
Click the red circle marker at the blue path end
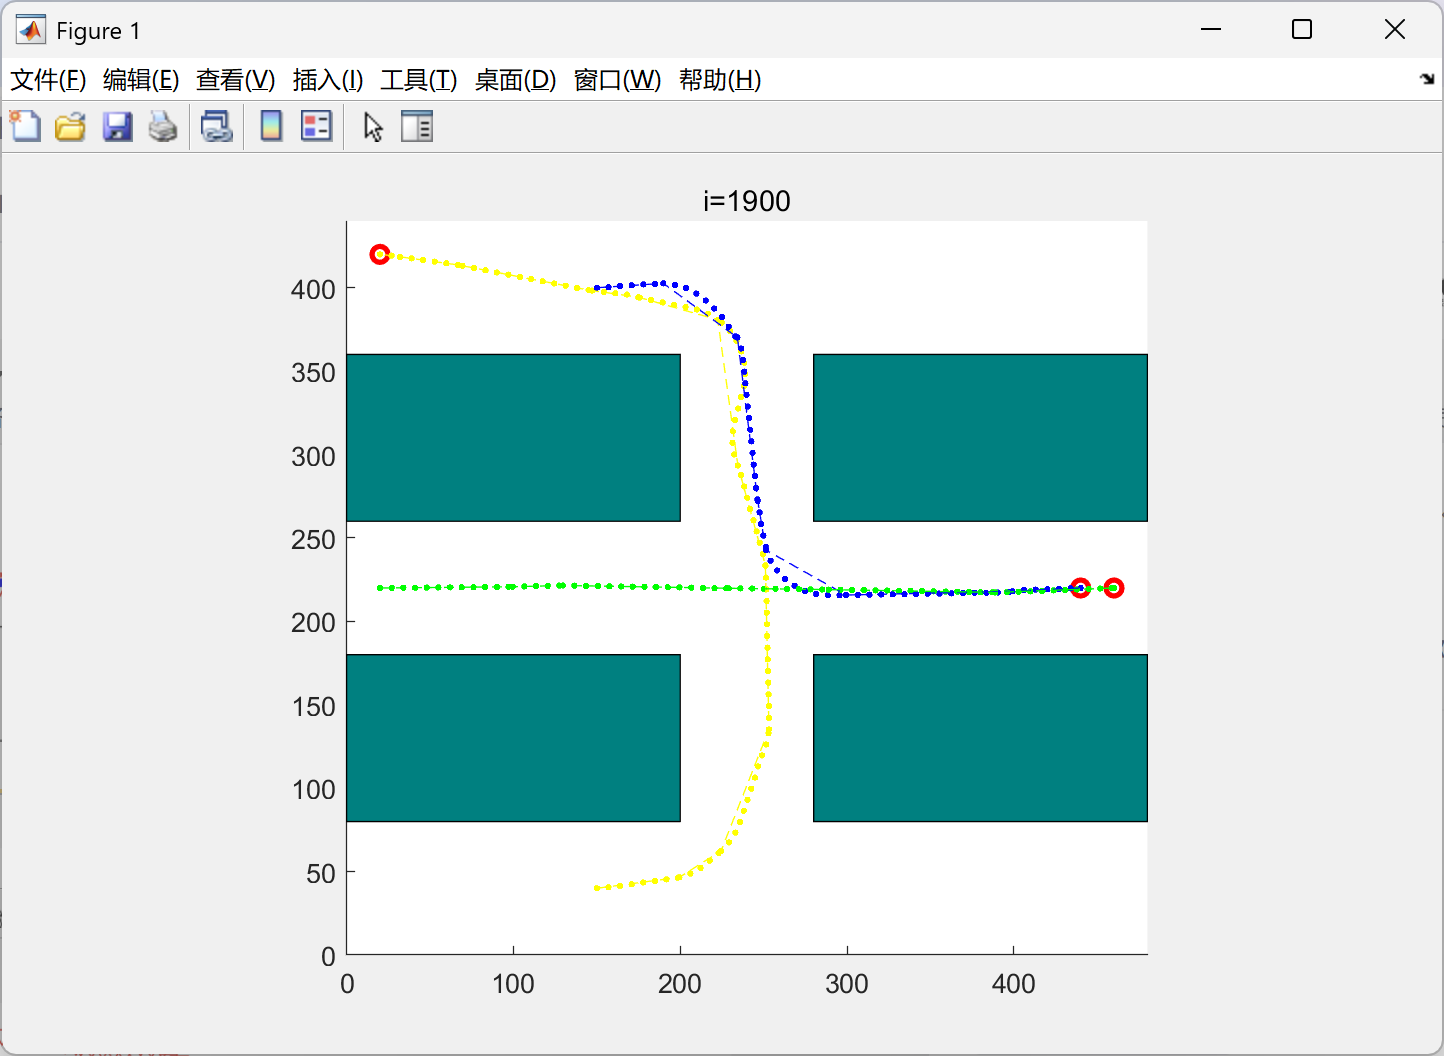(1080, 588)
